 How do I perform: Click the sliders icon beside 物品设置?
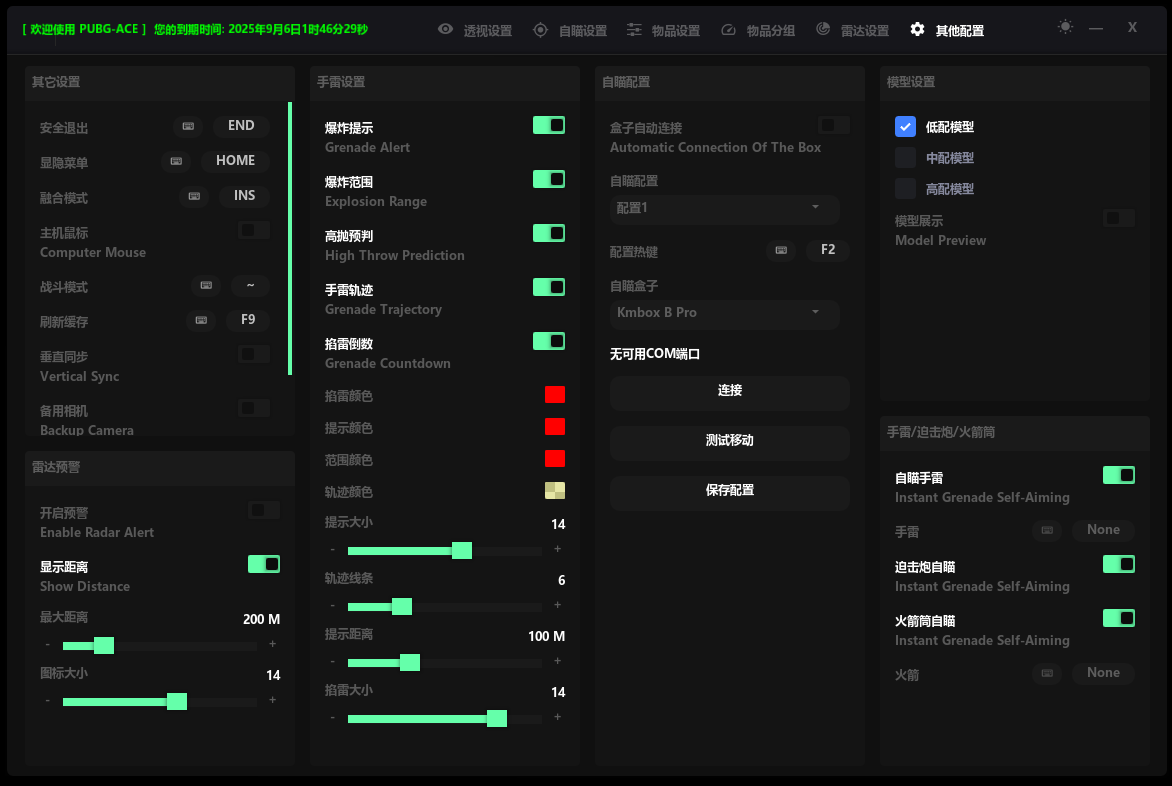634,30
